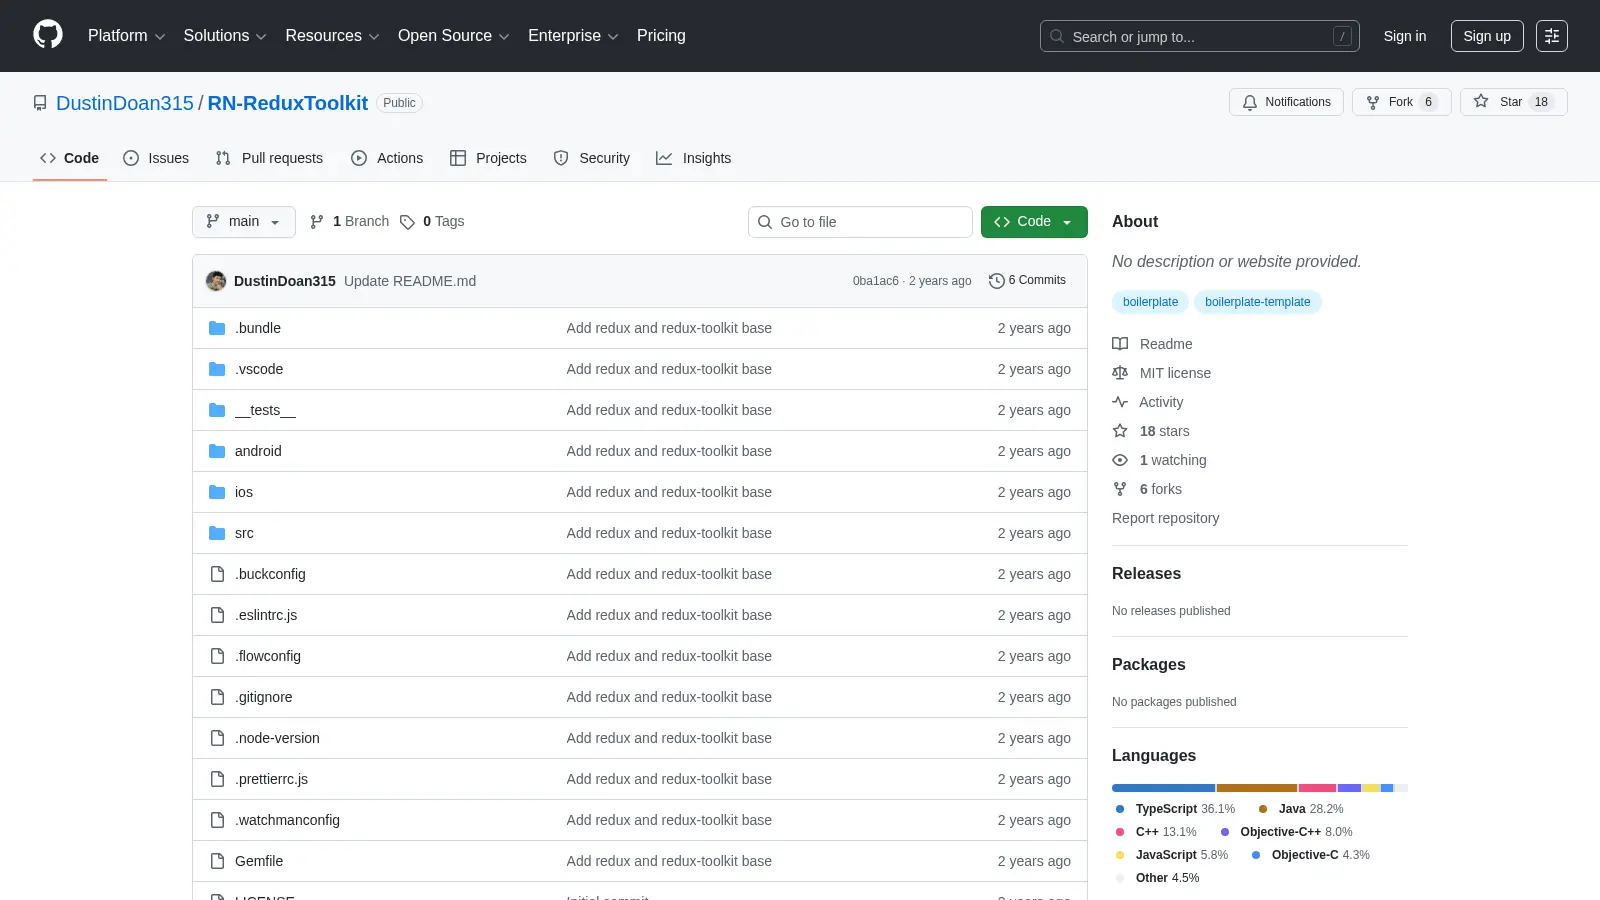The width and height of the screenshot is (1600, 900).
Task: Click the C++ segment of language bar
Action: point(1317,788)
